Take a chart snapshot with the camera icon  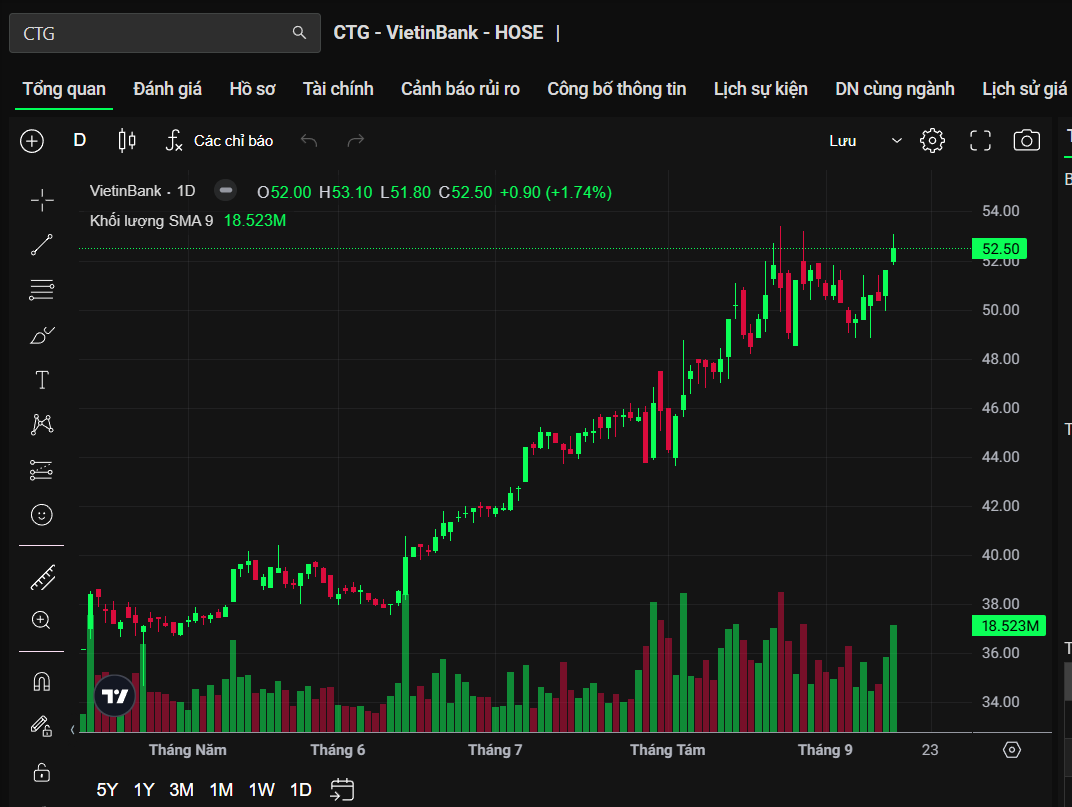click(1026, 141)
